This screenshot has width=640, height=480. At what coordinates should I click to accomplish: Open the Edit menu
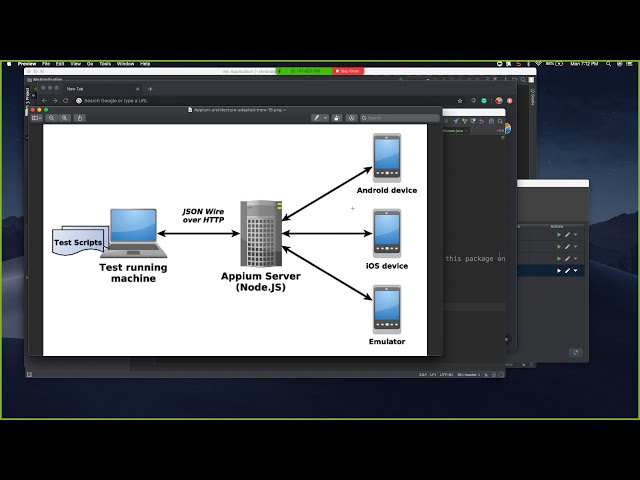click(x=60, y=64)
